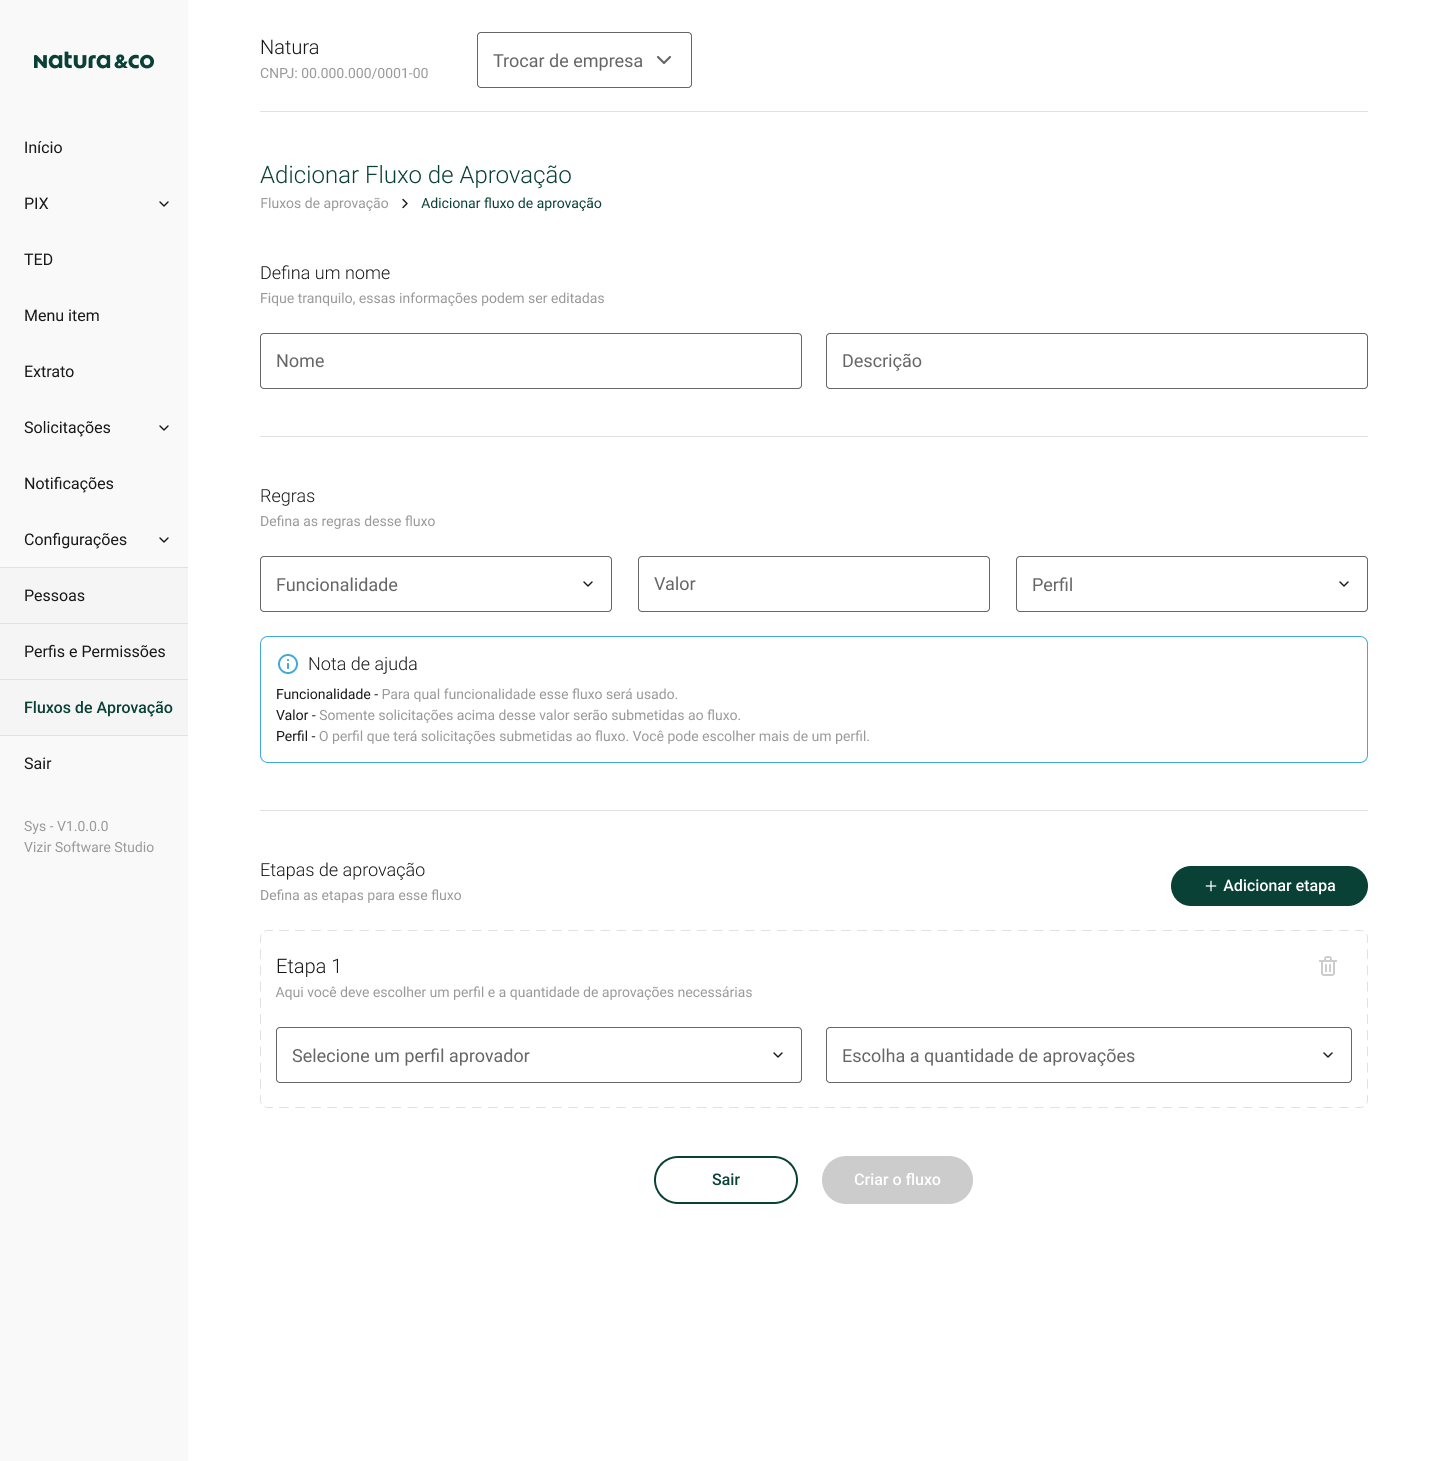Open the Selecione um perfil aprovador dropdown
Screen dimensions: 1440x1461
[x=538, y=1055]
